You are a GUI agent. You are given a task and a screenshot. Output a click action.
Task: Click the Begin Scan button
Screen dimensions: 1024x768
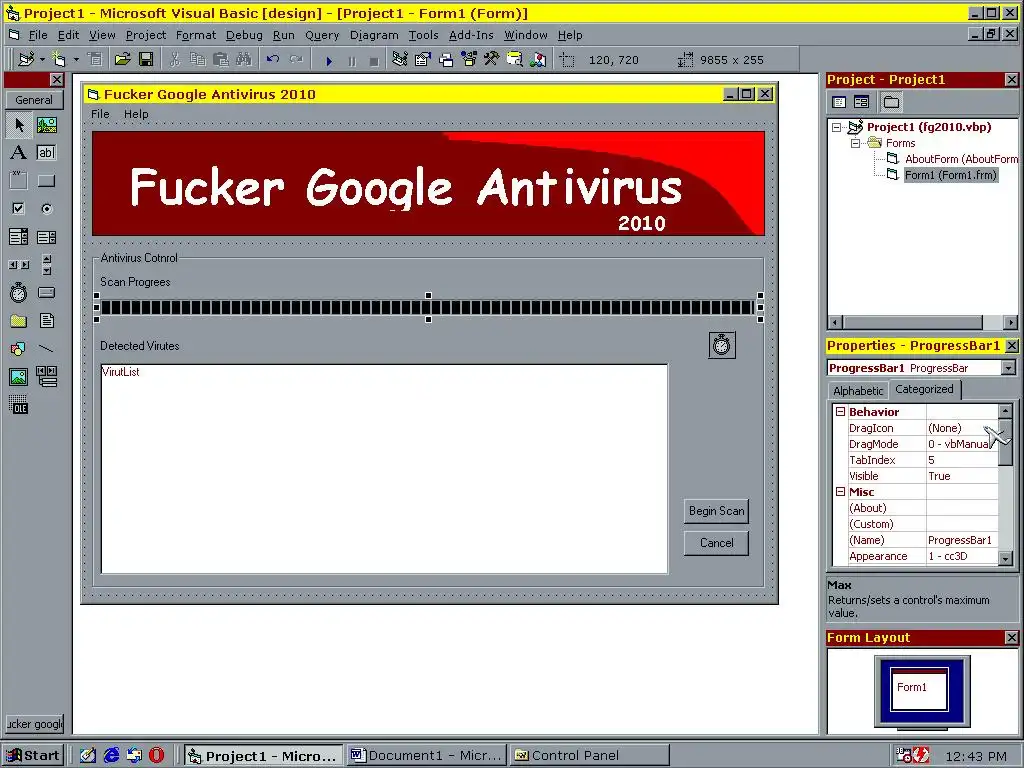[716, 511]
